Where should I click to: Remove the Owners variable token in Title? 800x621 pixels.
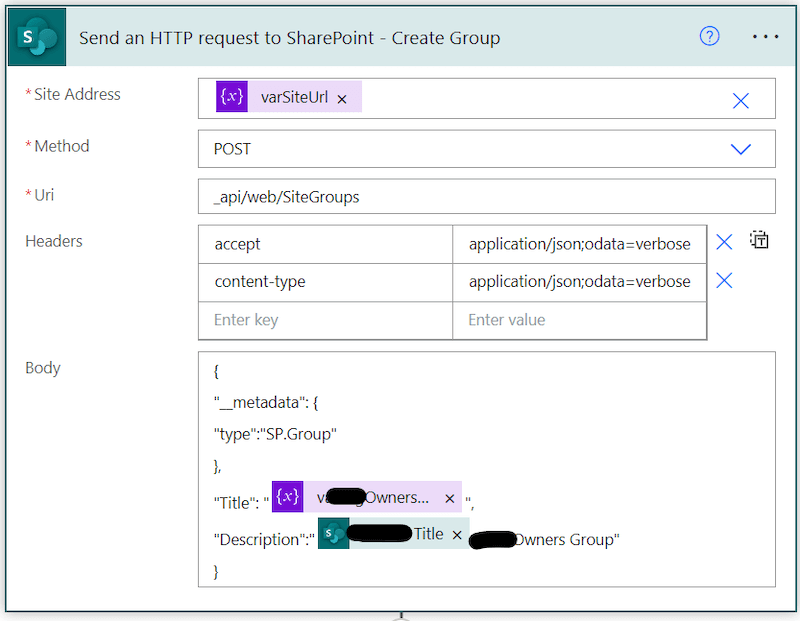point(449,499)
